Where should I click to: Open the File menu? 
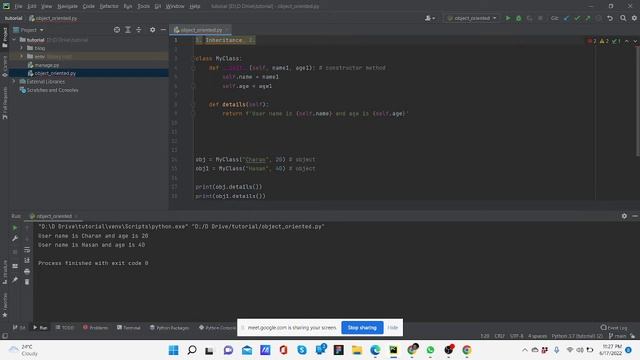(x=18, y=6)
